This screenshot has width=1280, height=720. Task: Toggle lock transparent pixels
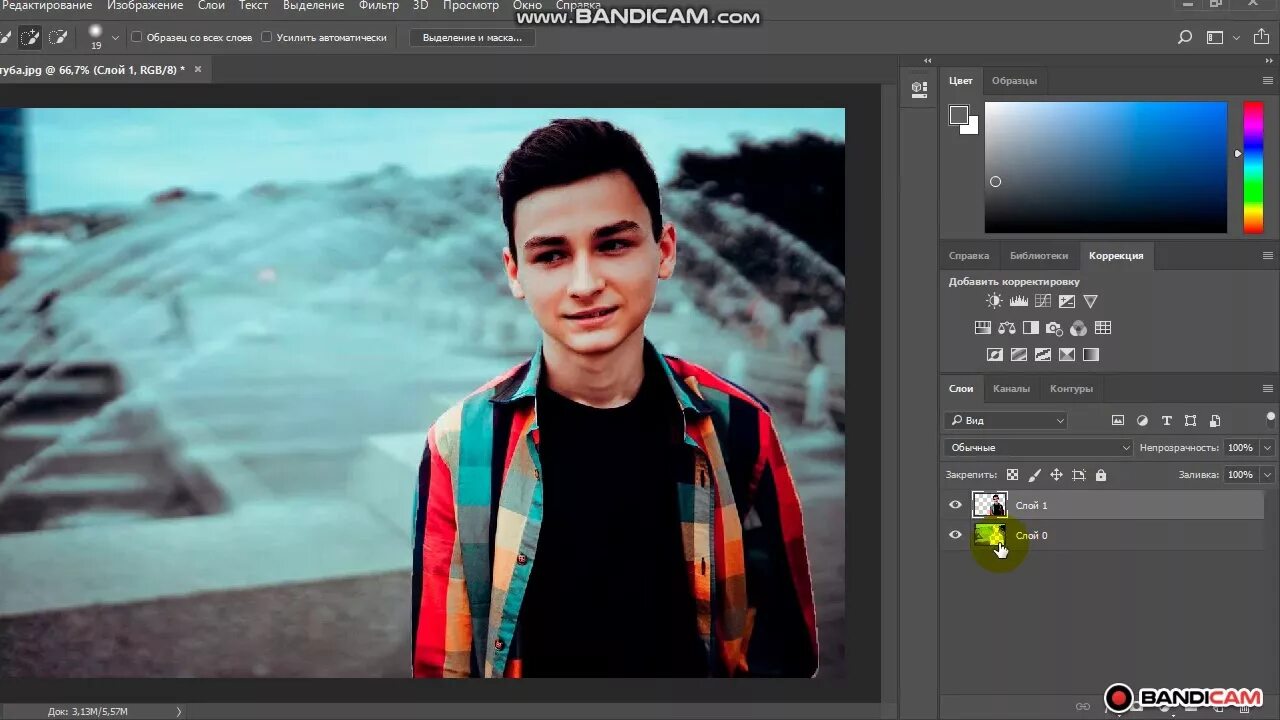1012,475
